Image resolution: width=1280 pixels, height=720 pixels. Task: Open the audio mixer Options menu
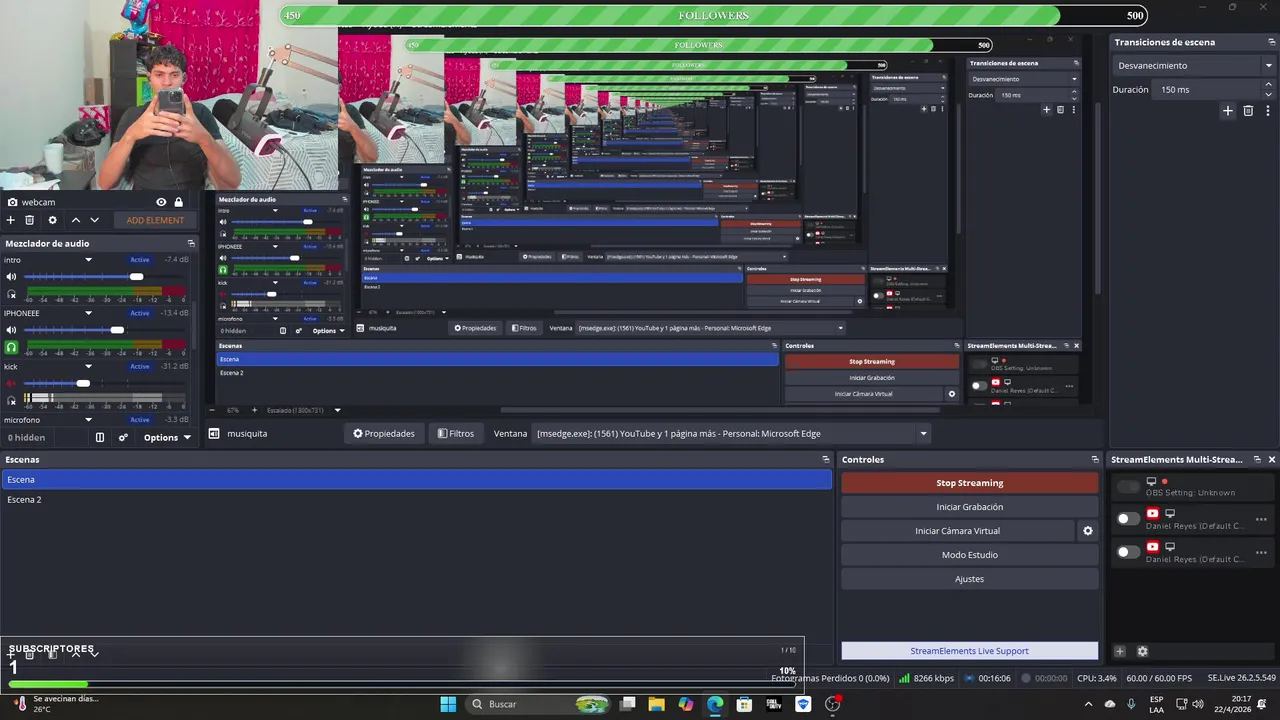pyautogui.click(x=167, y=437)
